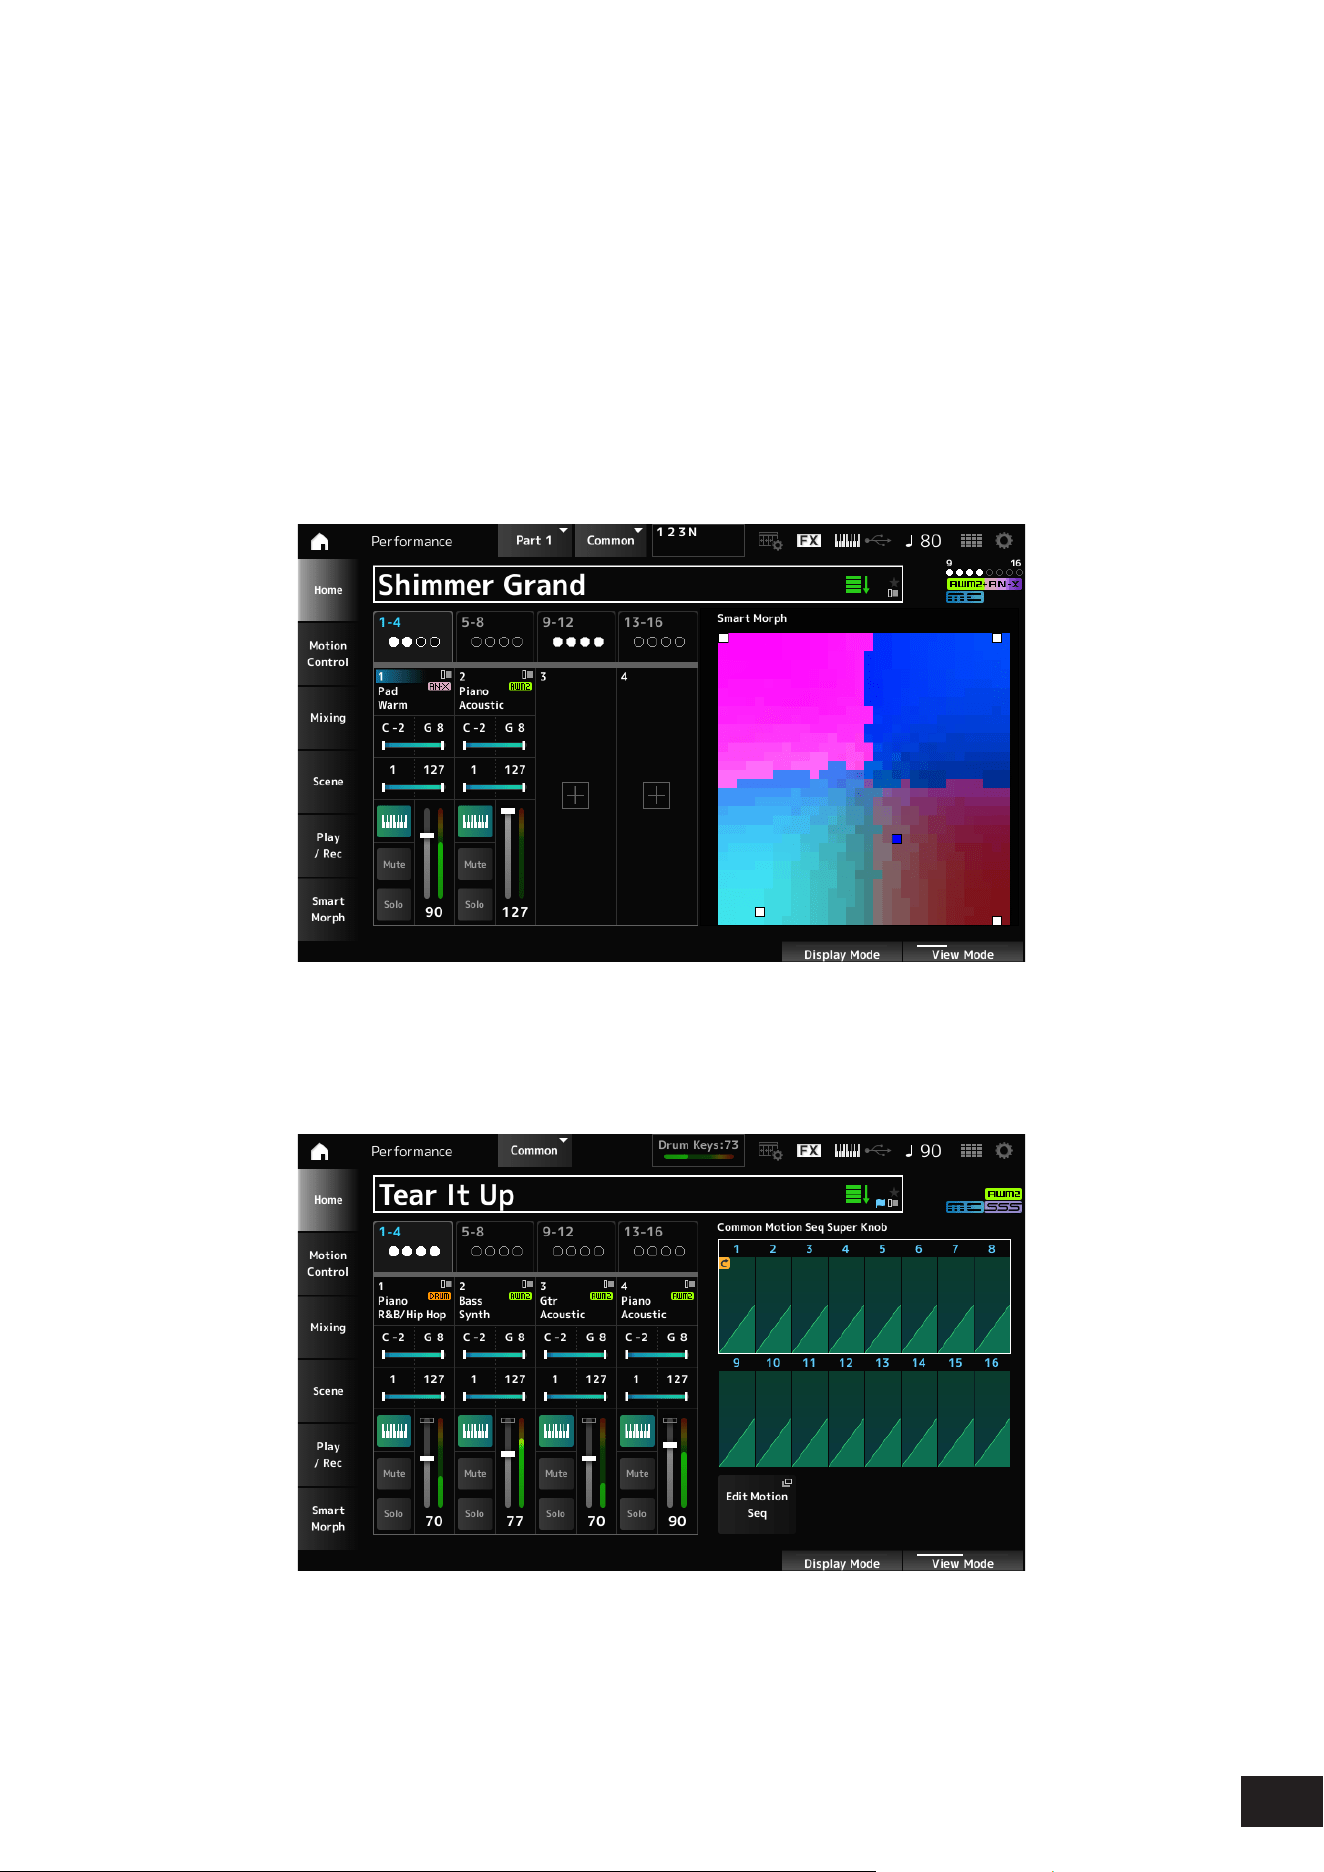Tap favorite star icon in Shimmer Grand name bar
Image resolution: width=1324 pixels, height=1872 pixels.
[893, 581]
